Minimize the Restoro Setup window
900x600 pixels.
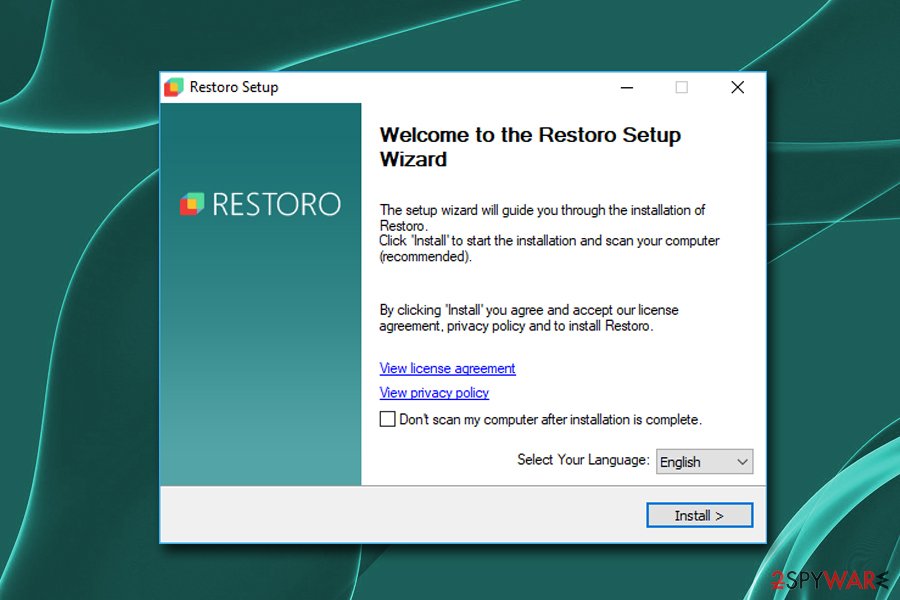(627, 87)
